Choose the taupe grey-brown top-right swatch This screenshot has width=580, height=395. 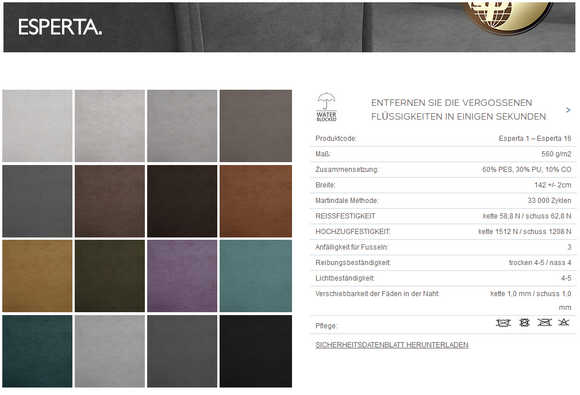(x=256, y=126)
